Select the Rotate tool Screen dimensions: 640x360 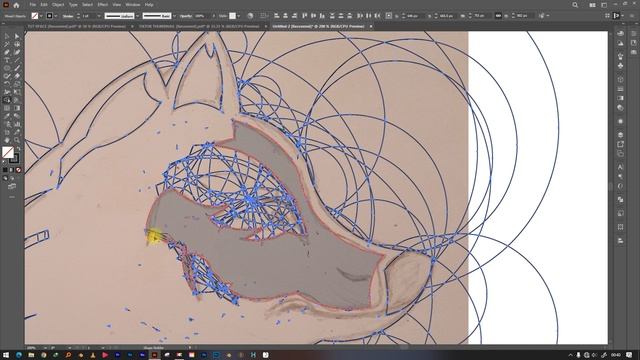point(7,84)
